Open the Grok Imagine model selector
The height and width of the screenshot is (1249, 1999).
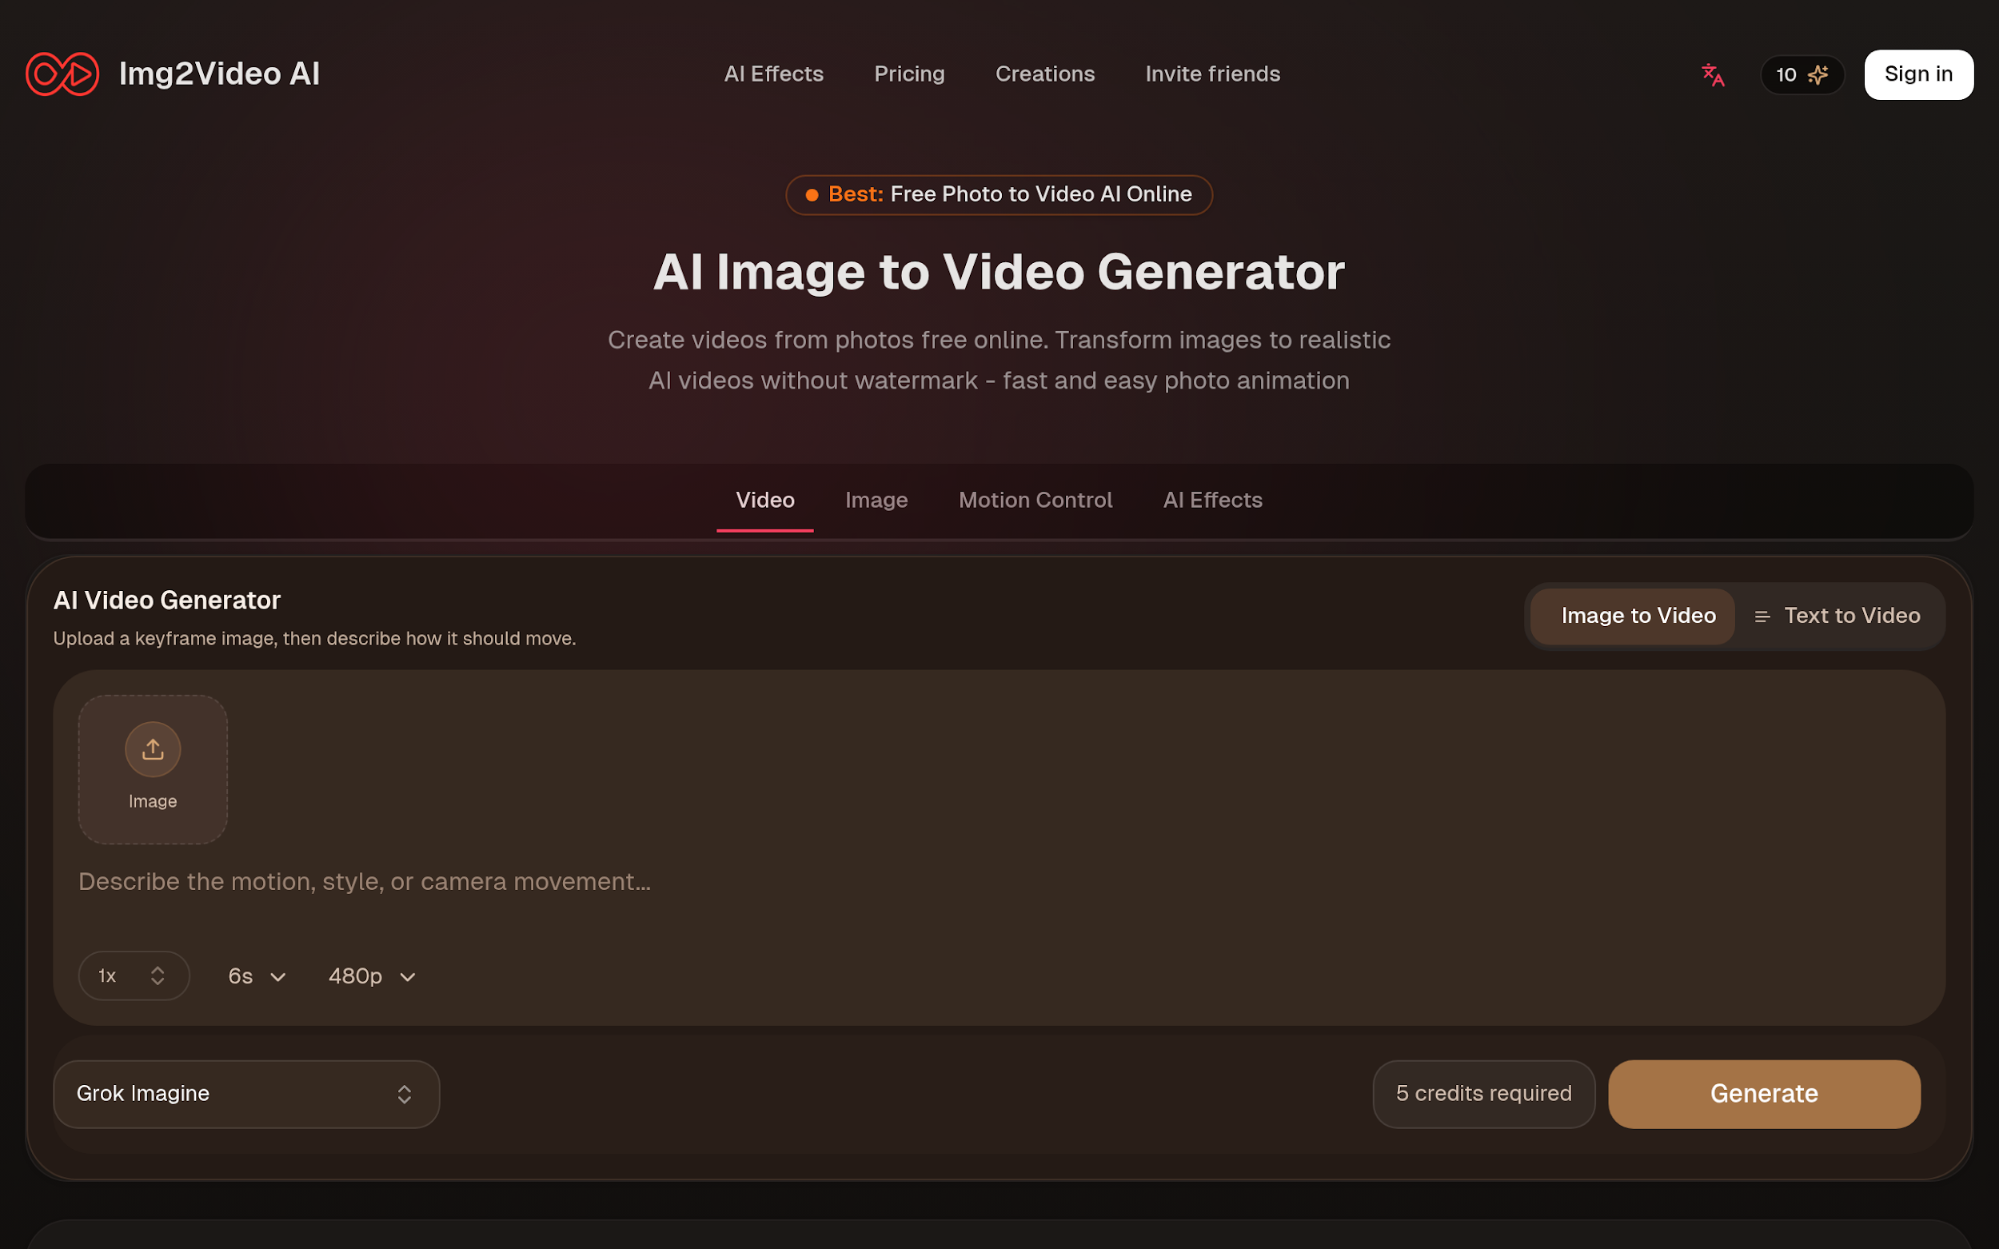pyautogui.click(x=246, y=1094)
